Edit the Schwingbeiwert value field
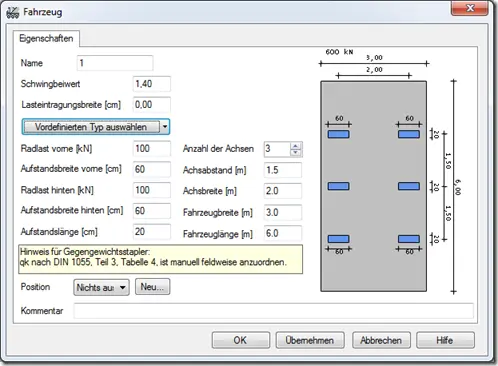Image resolution: width=498 pixels, height=366 pixels. (x=152, y=84)
